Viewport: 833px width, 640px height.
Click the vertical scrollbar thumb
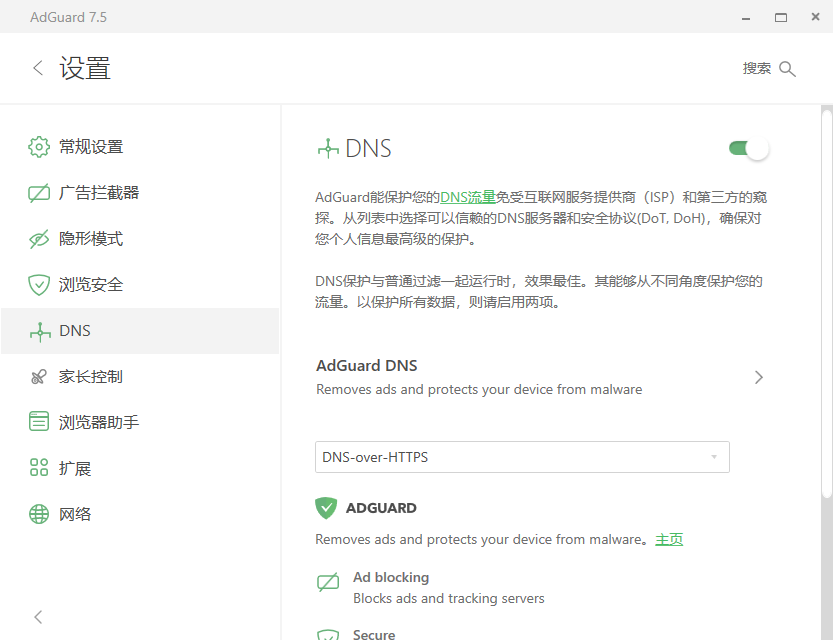(x=827, y=303)
